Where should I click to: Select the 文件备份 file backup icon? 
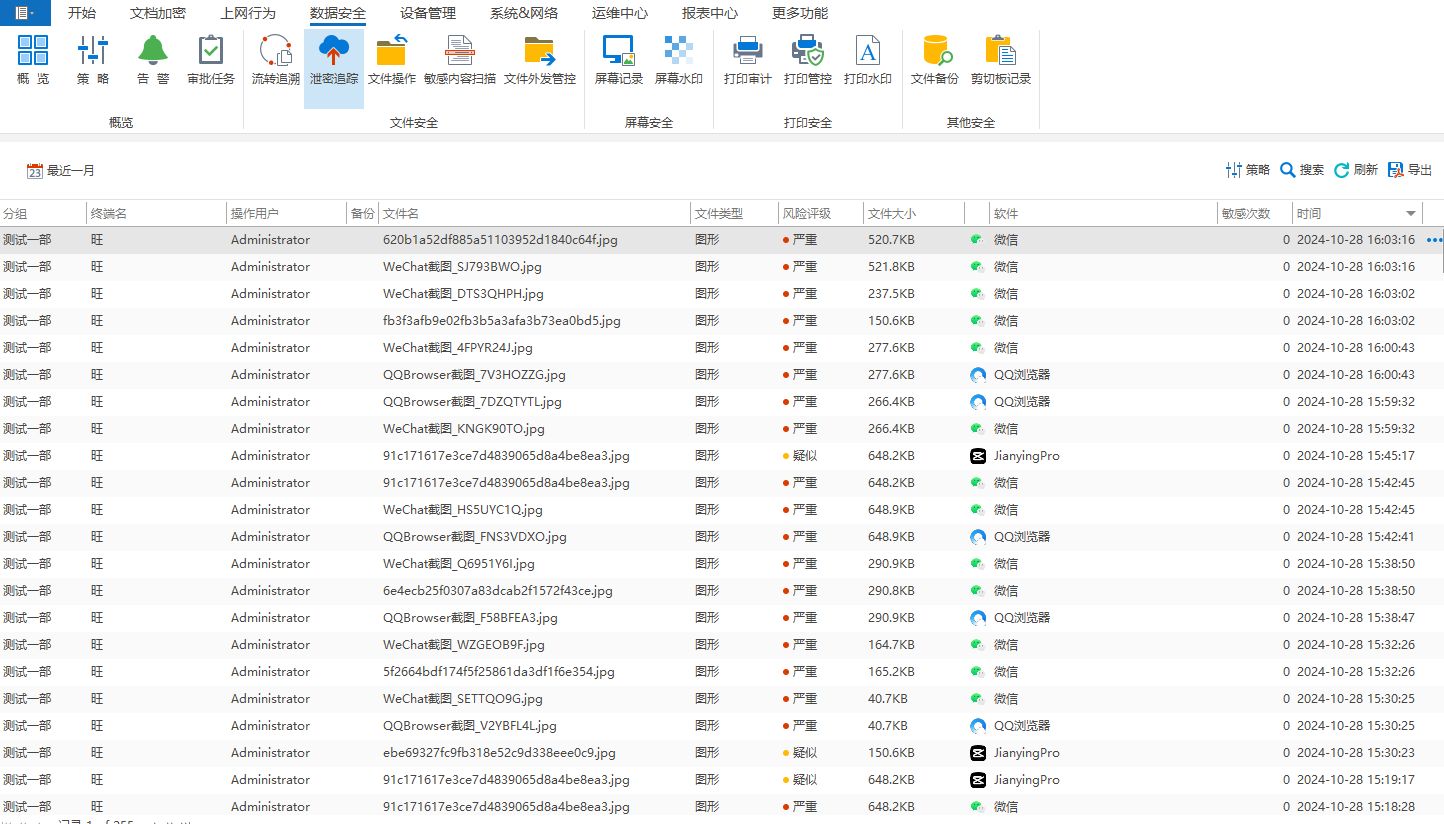(934, 60)
